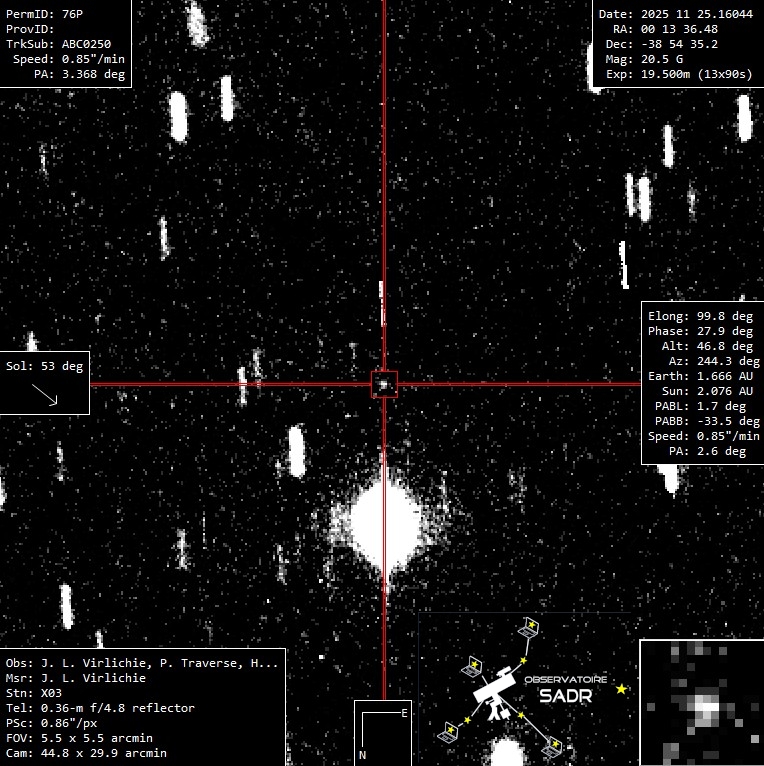Click the N/E compass orientation indicator
764x766 pixels.
pos(383,733)
